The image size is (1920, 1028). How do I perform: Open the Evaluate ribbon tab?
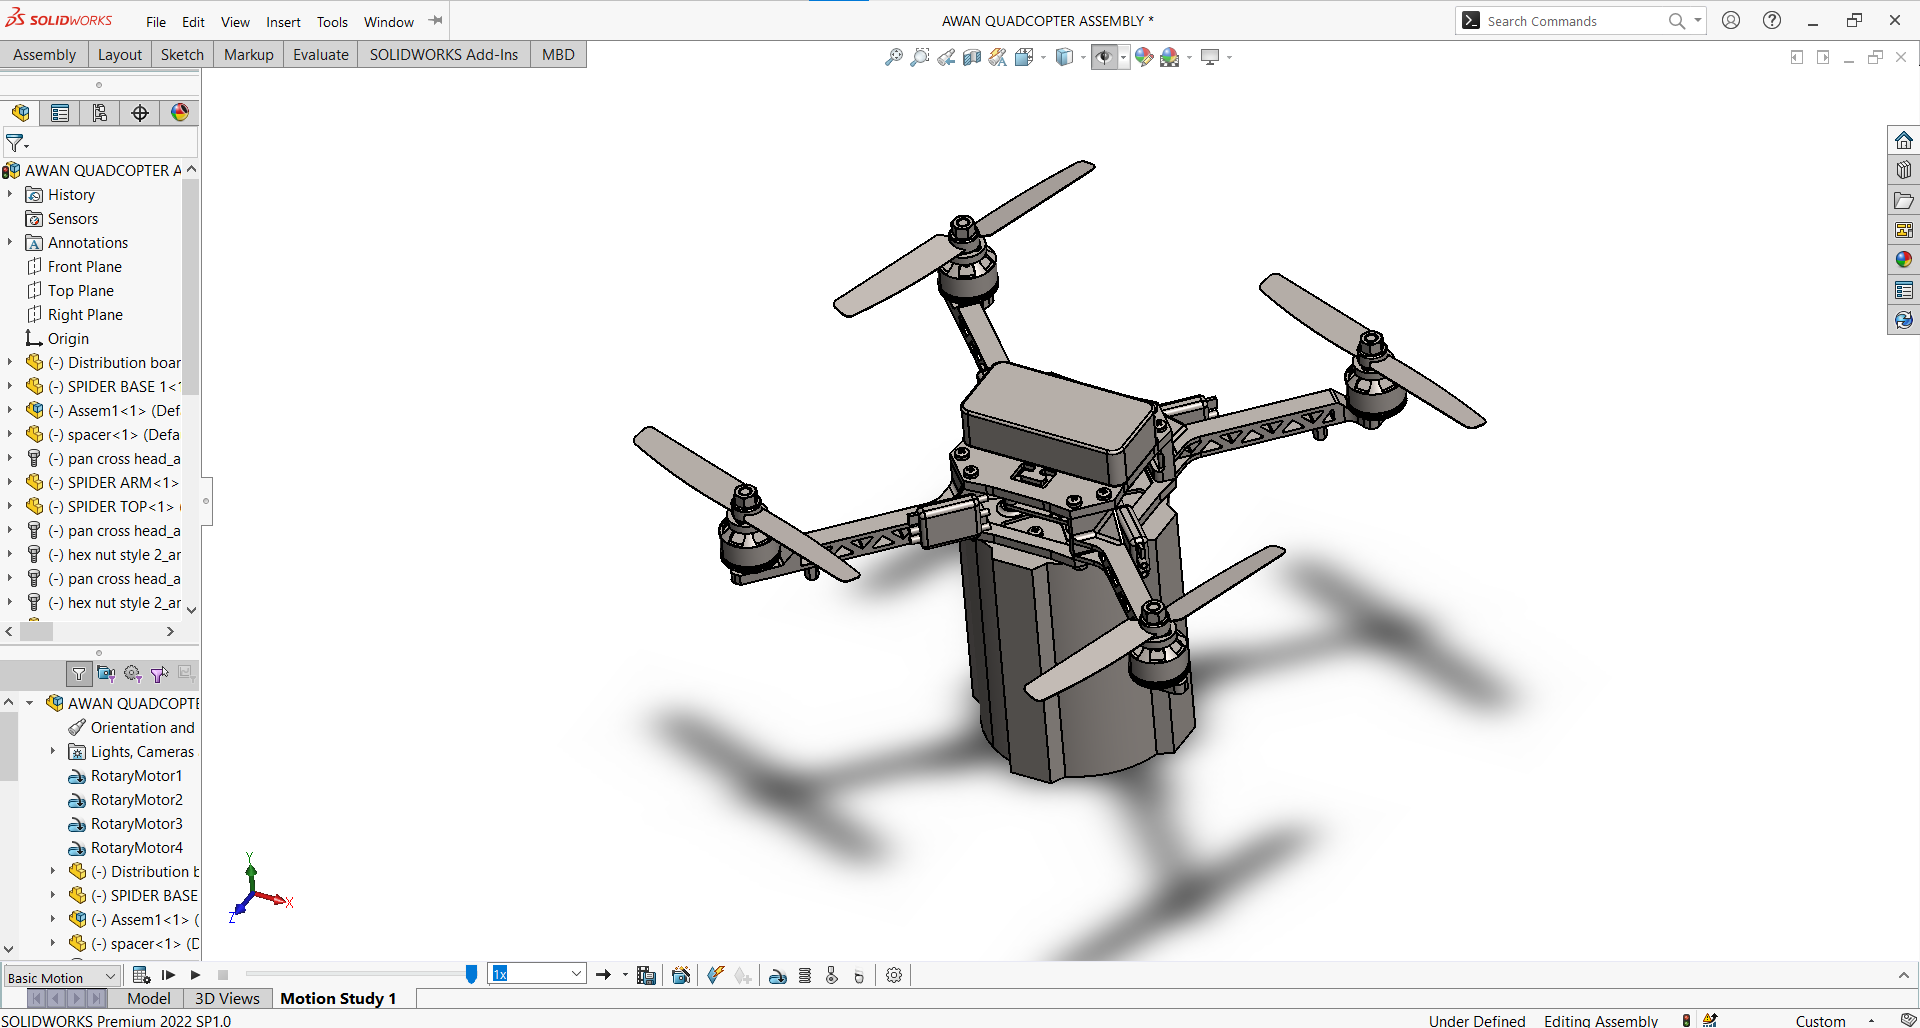tap(320, 55)
